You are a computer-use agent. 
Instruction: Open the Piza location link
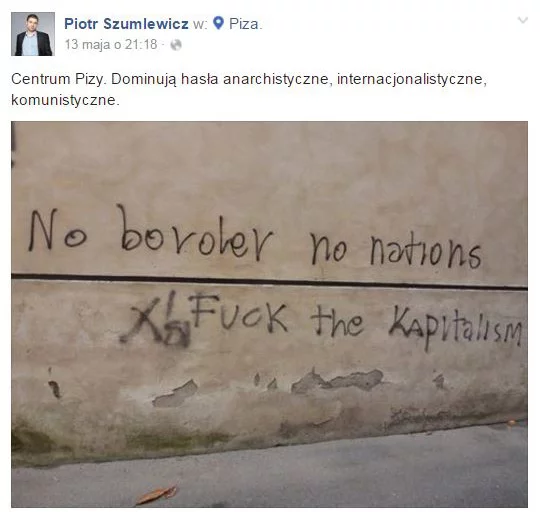[x=244, y=24]
